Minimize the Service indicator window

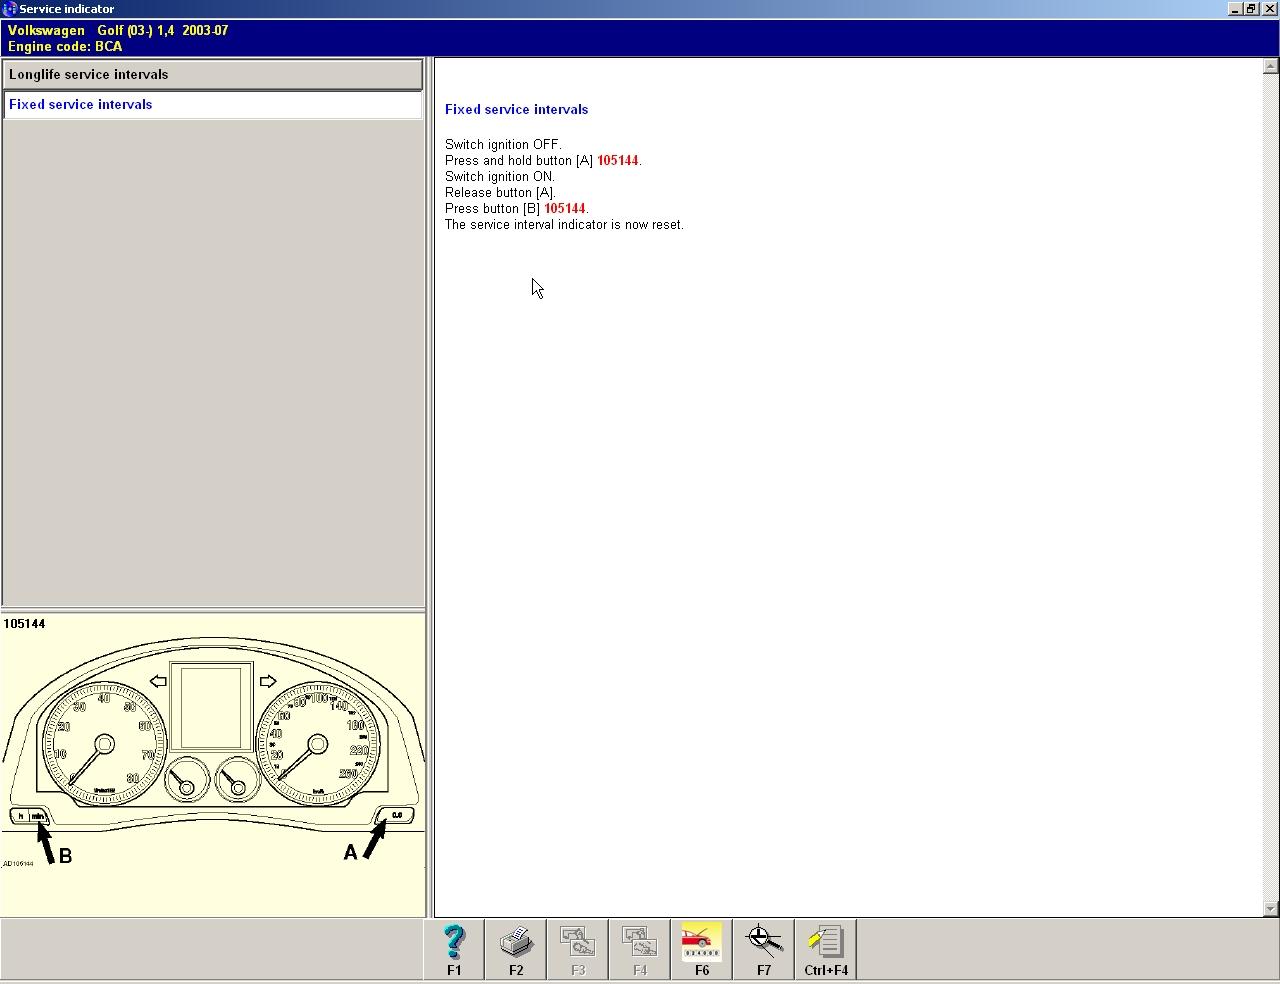pos(1235,9)
